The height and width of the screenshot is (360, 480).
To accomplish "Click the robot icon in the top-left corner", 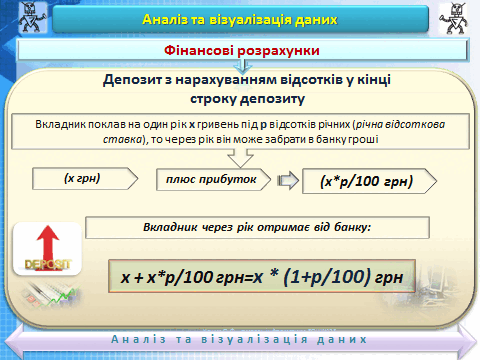I will 32,17.
